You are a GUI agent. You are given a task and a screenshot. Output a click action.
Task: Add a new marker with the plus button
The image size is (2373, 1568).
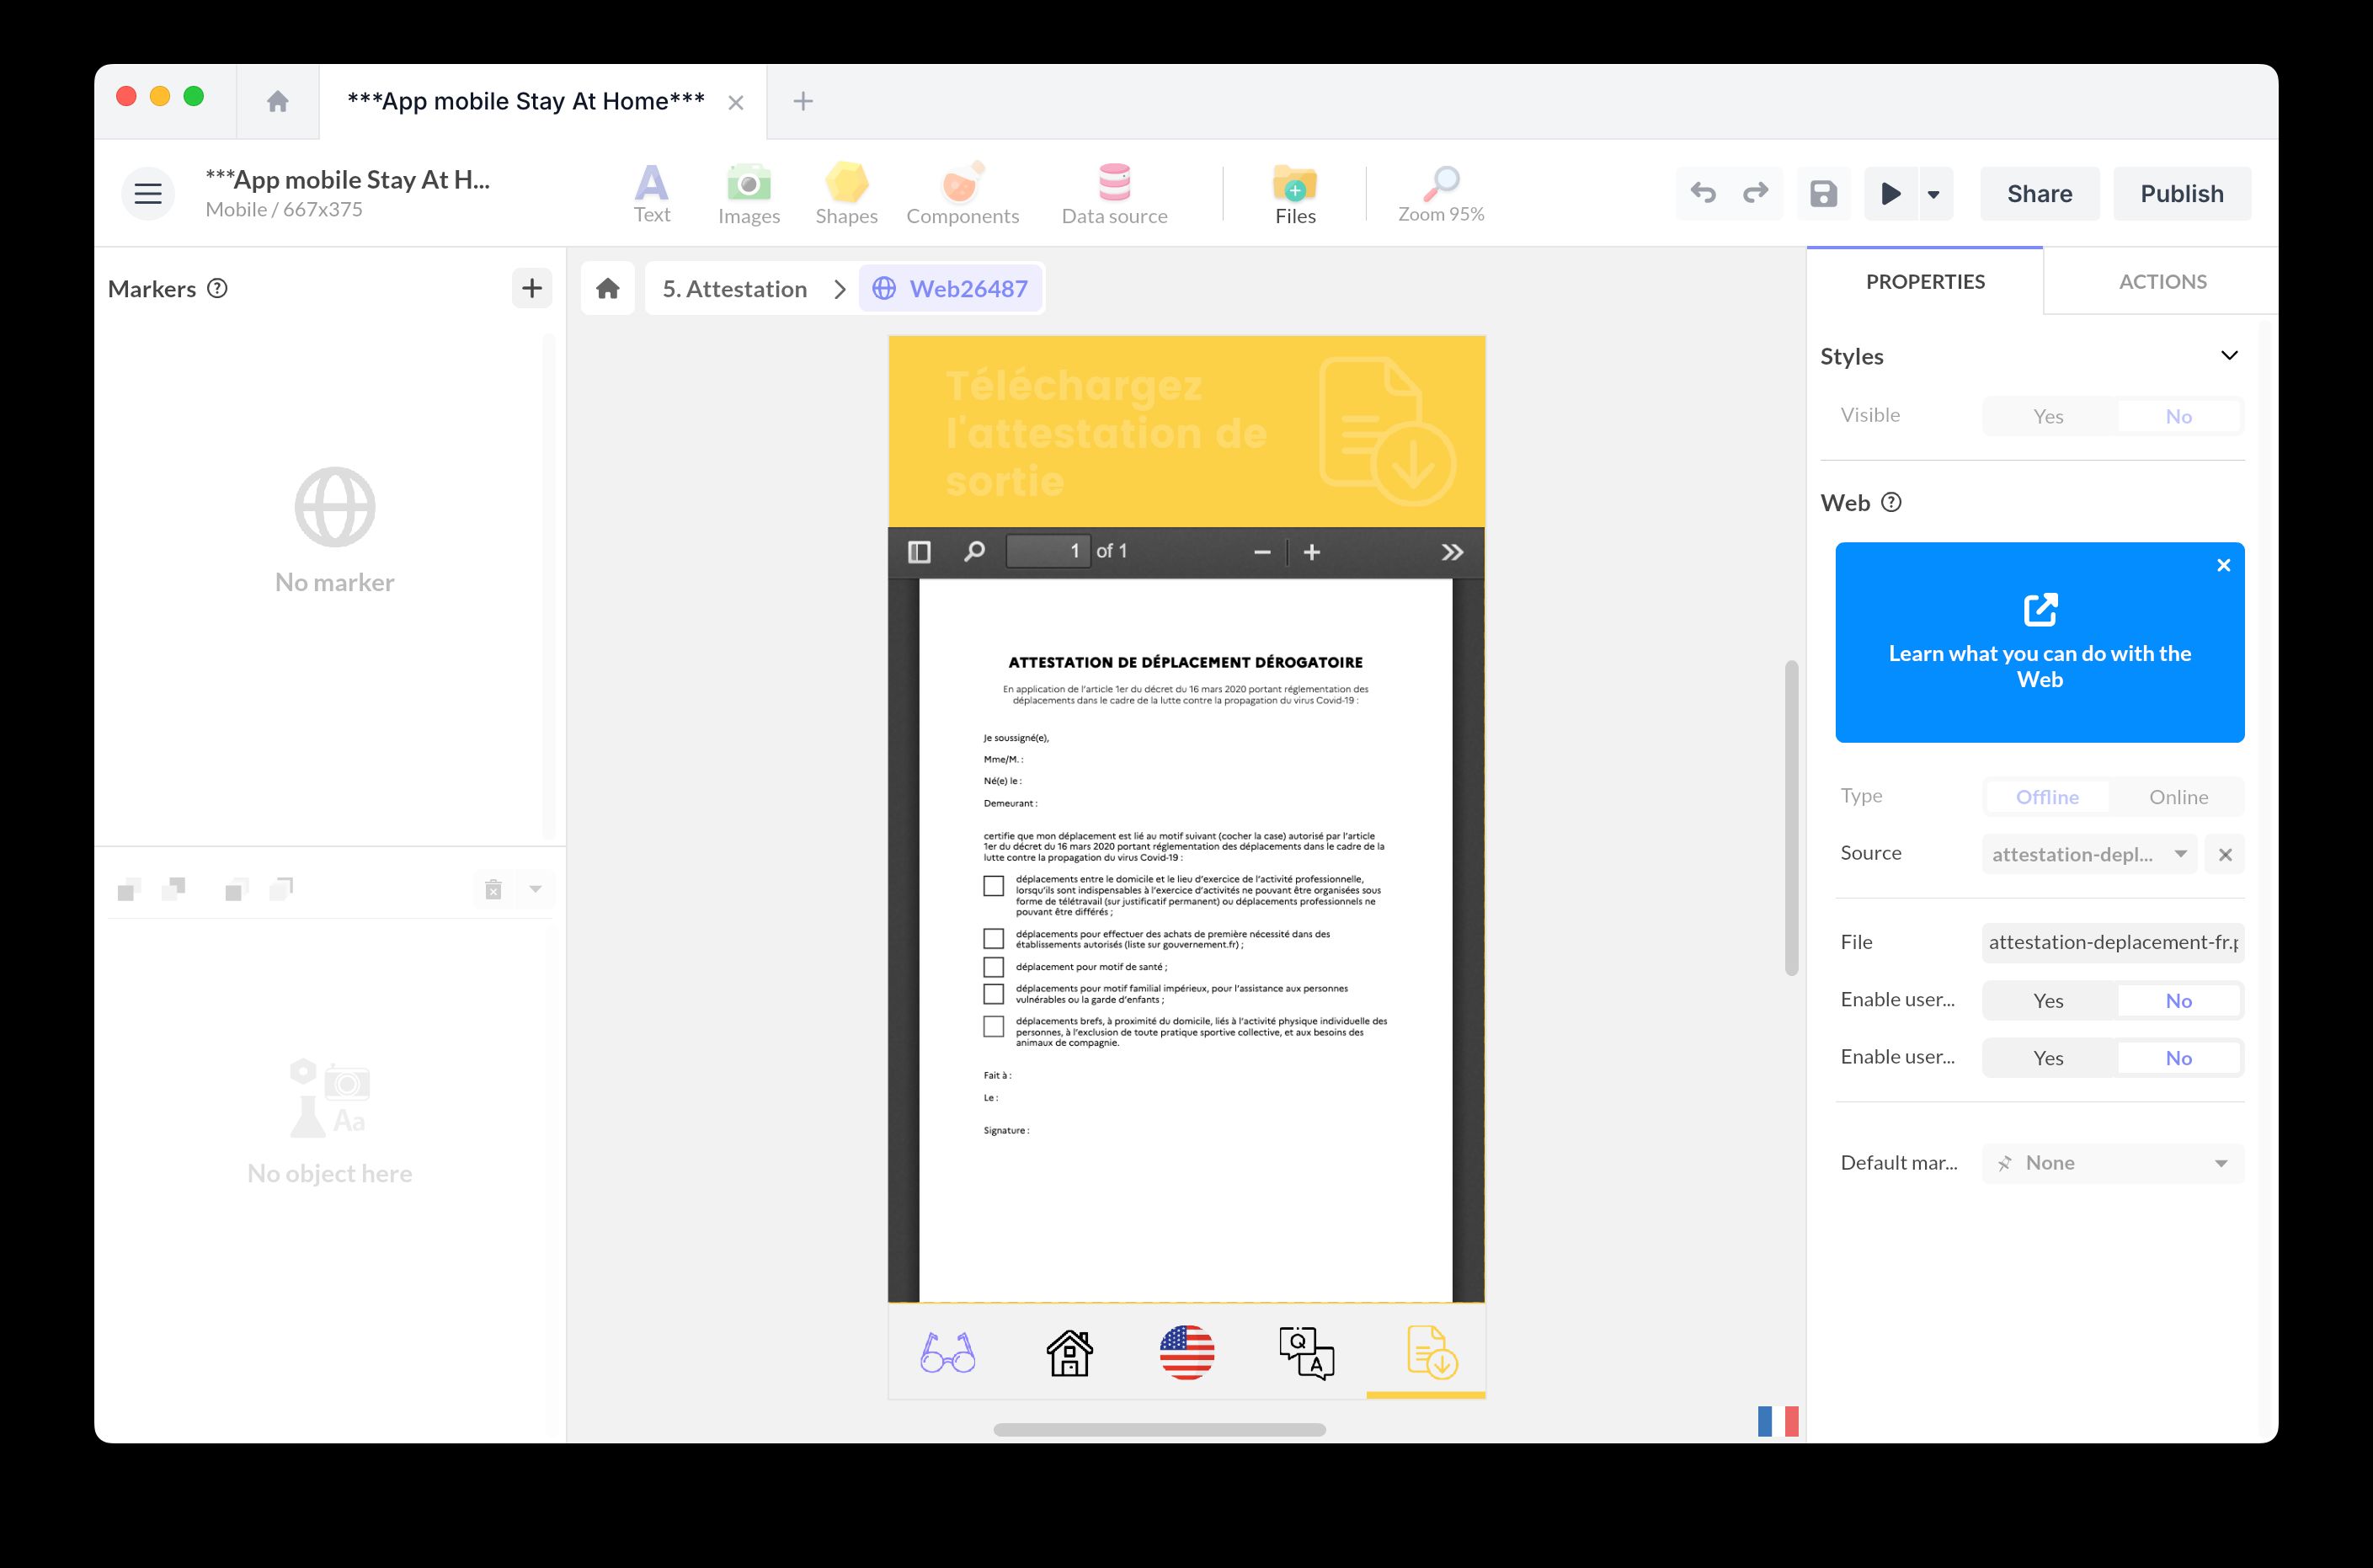click(x=531, y=288)
